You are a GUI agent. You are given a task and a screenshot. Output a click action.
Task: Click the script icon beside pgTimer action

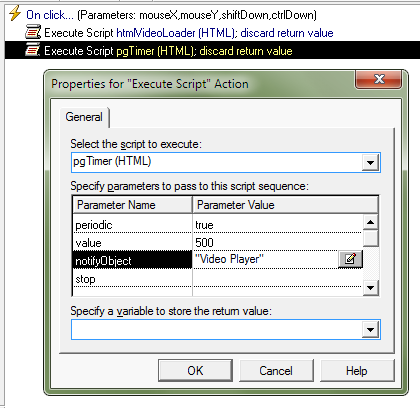click(x=33, y=50)
